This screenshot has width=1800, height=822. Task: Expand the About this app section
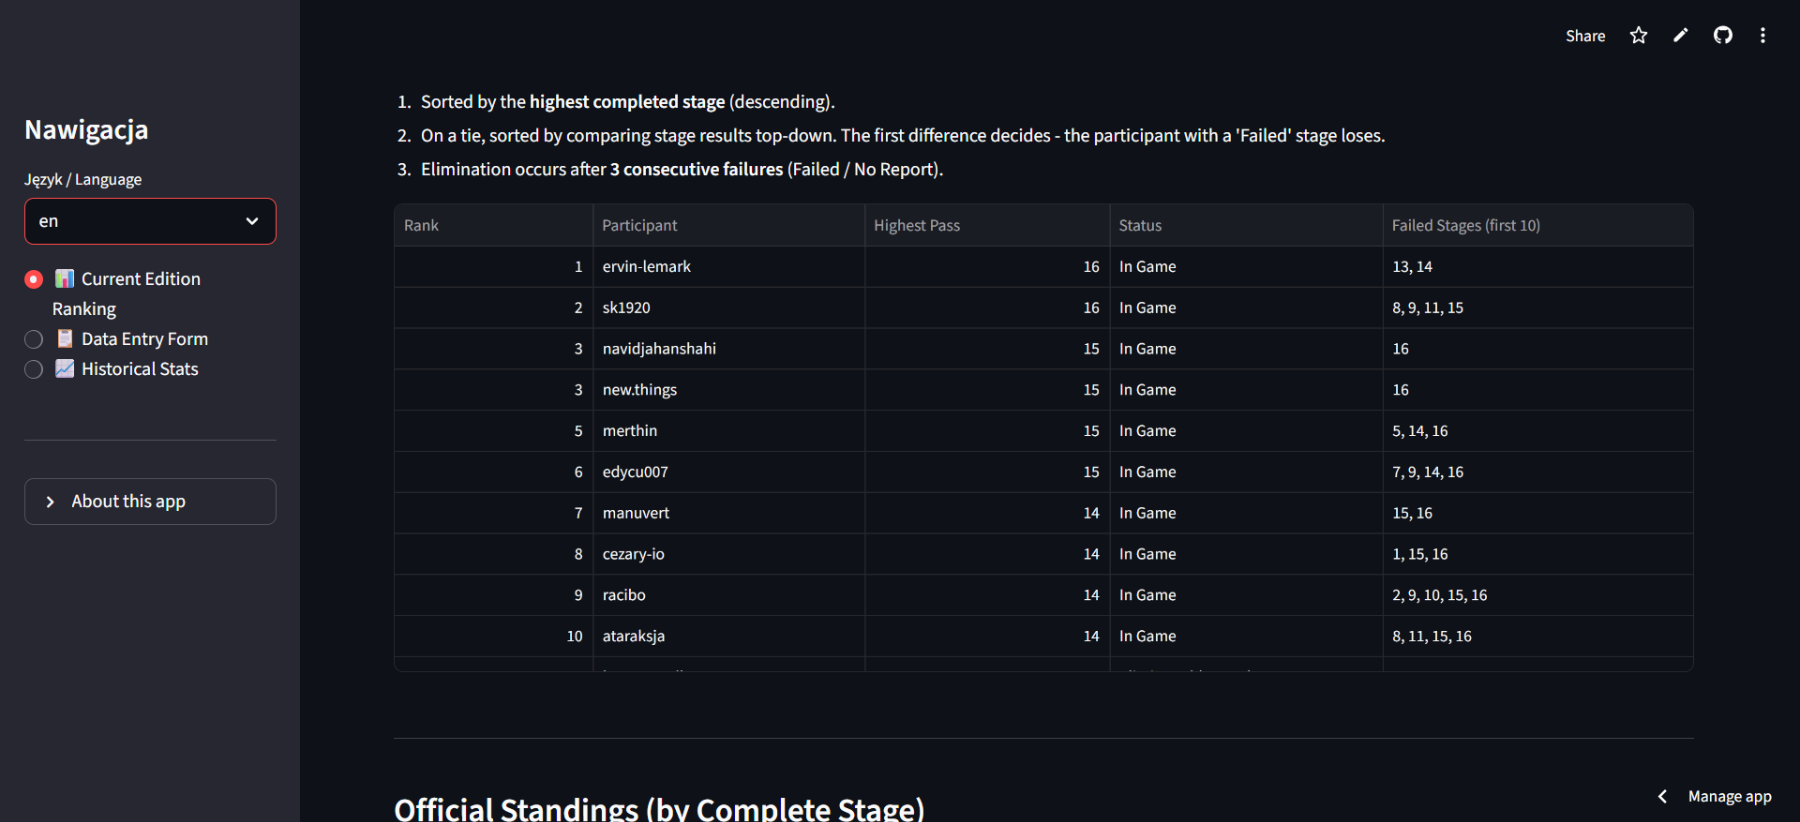[x=150, y=501]
